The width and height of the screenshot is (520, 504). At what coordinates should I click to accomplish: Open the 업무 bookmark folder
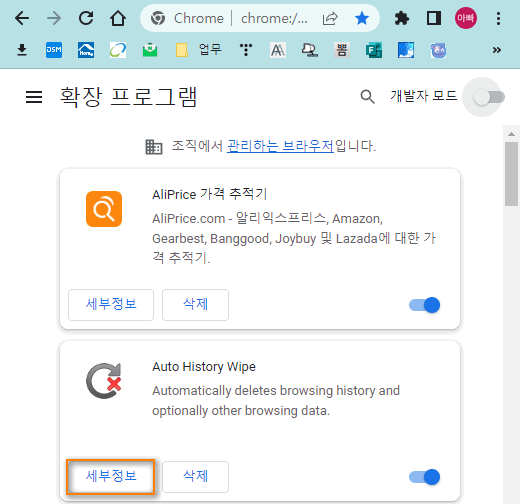[x=198, y=50]
